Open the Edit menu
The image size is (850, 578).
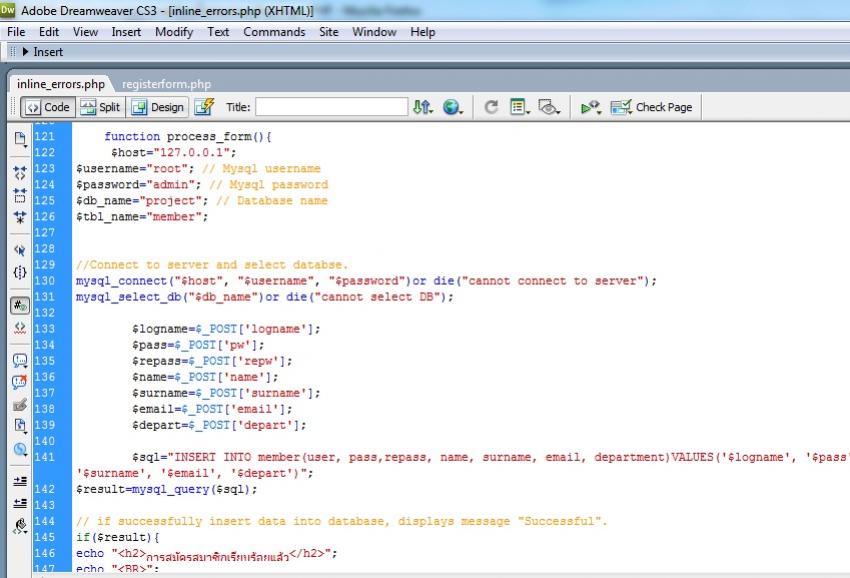[49, 32]
